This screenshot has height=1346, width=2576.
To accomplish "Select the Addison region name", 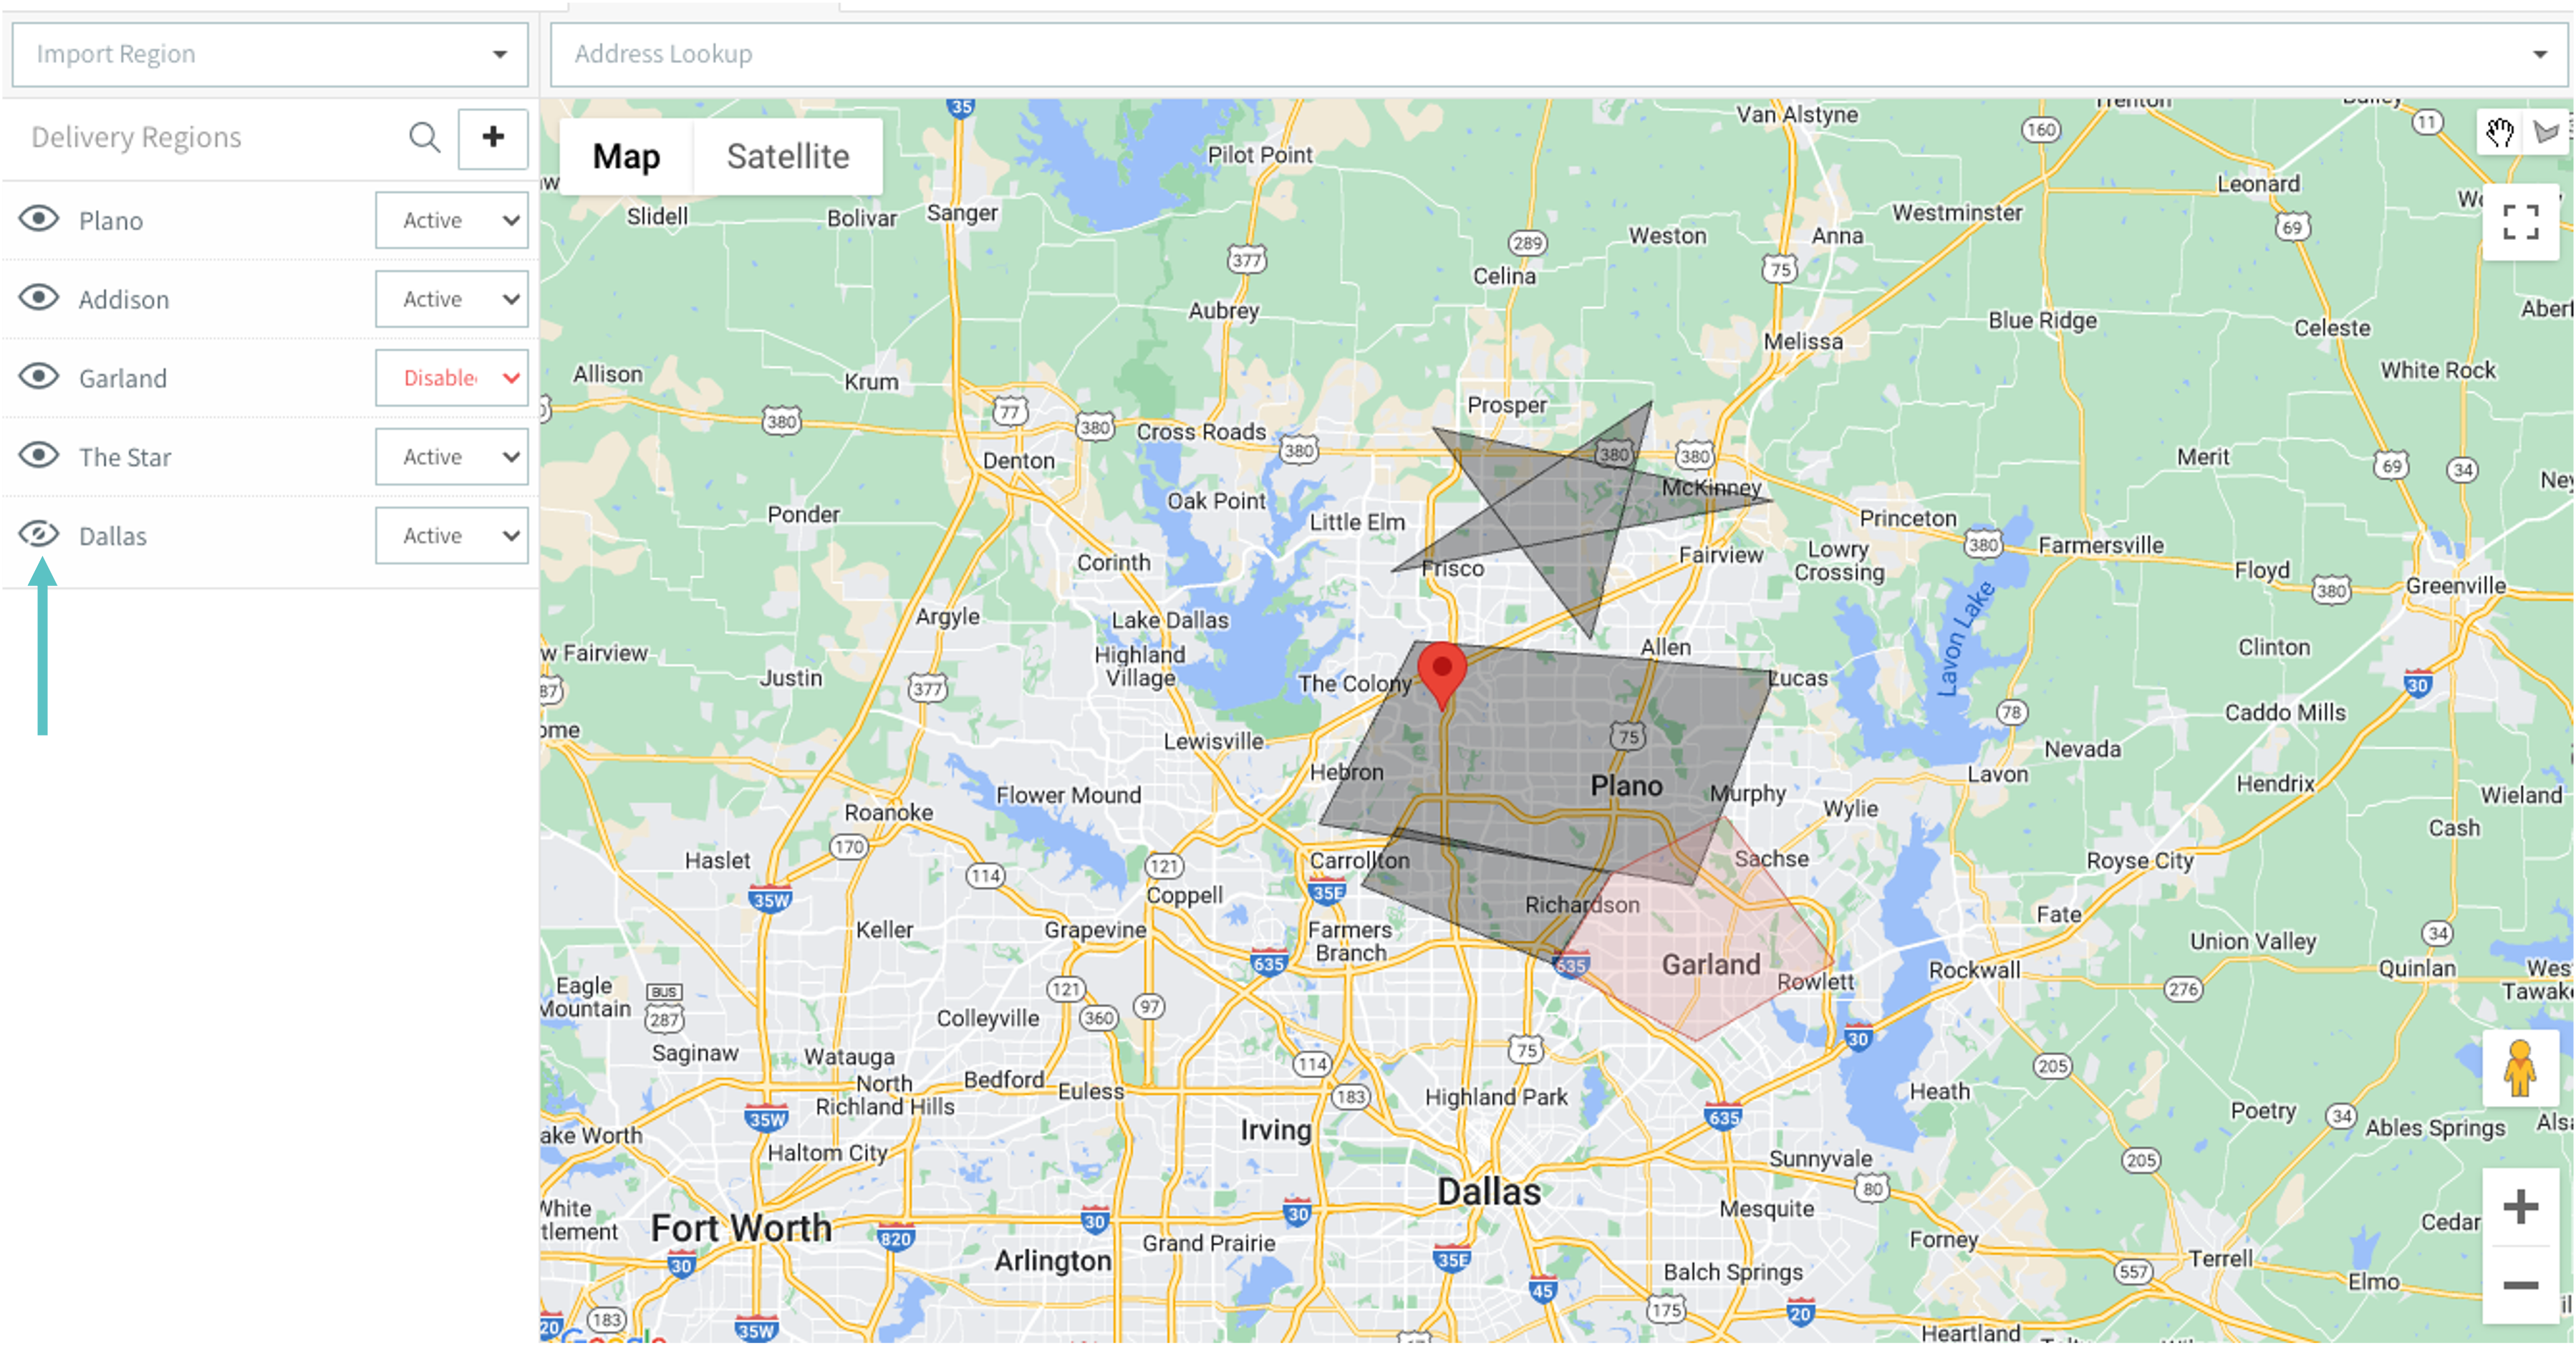I will (124, 300).
